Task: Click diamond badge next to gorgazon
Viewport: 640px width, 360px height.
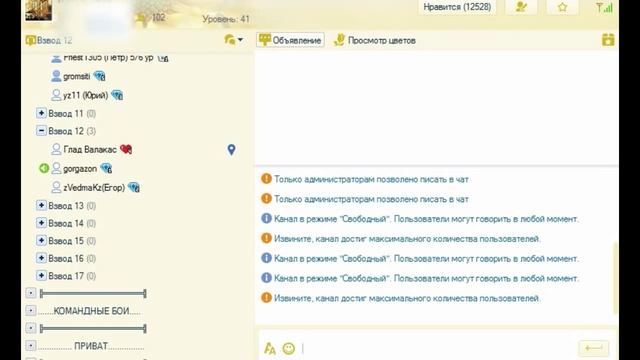Action: pyautogui.click(x=106, y=168)
